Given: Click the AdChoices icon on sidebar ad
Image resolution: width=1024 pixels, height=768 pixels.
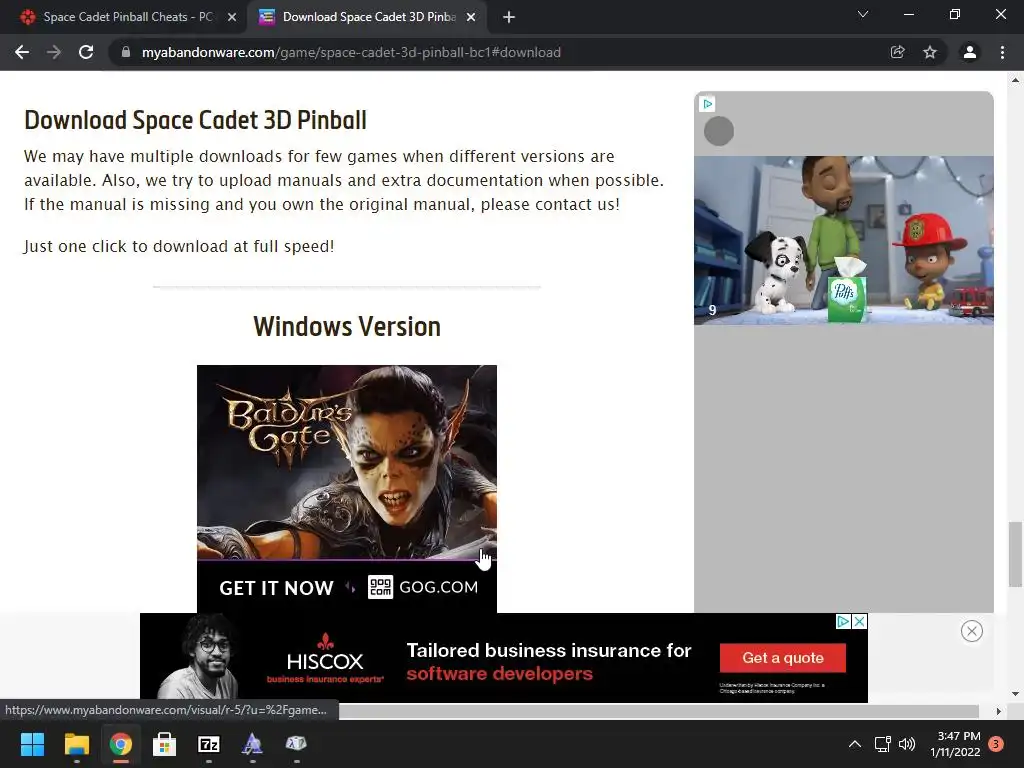Looking at the screenshot, I should coord(707,104).
